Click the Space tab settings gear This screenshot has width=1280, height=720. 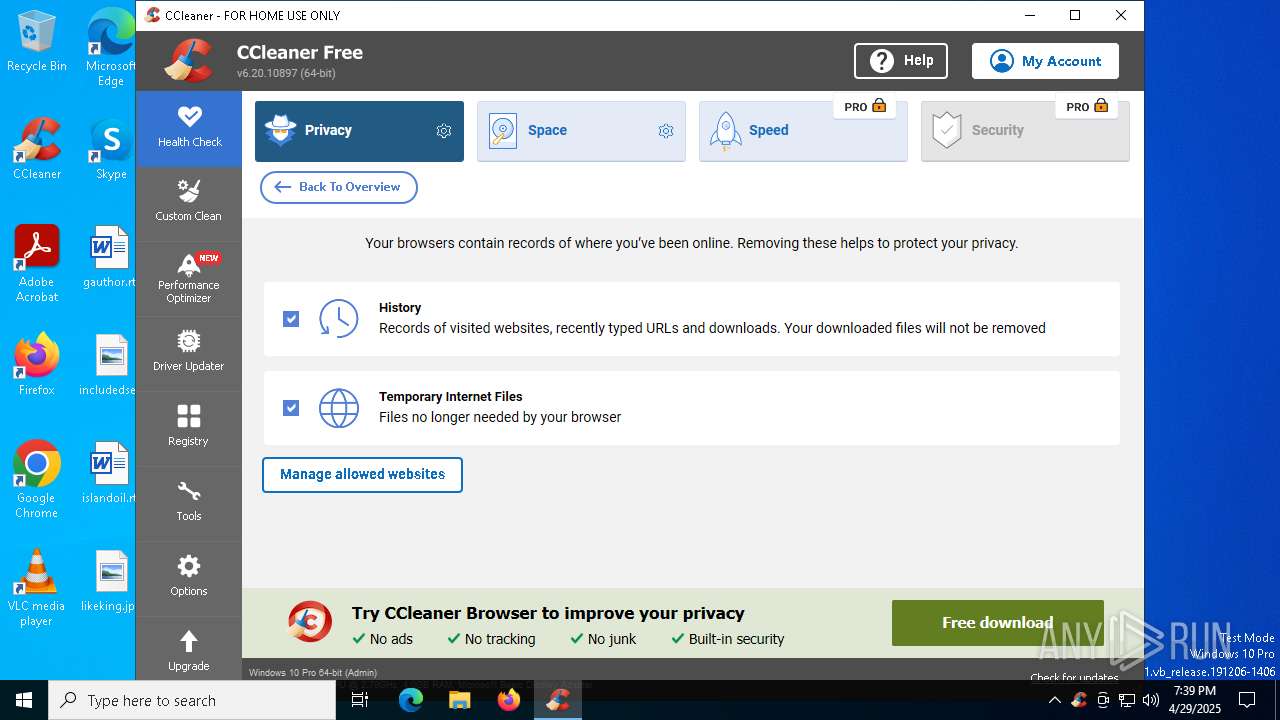click(x=666, y=131)
